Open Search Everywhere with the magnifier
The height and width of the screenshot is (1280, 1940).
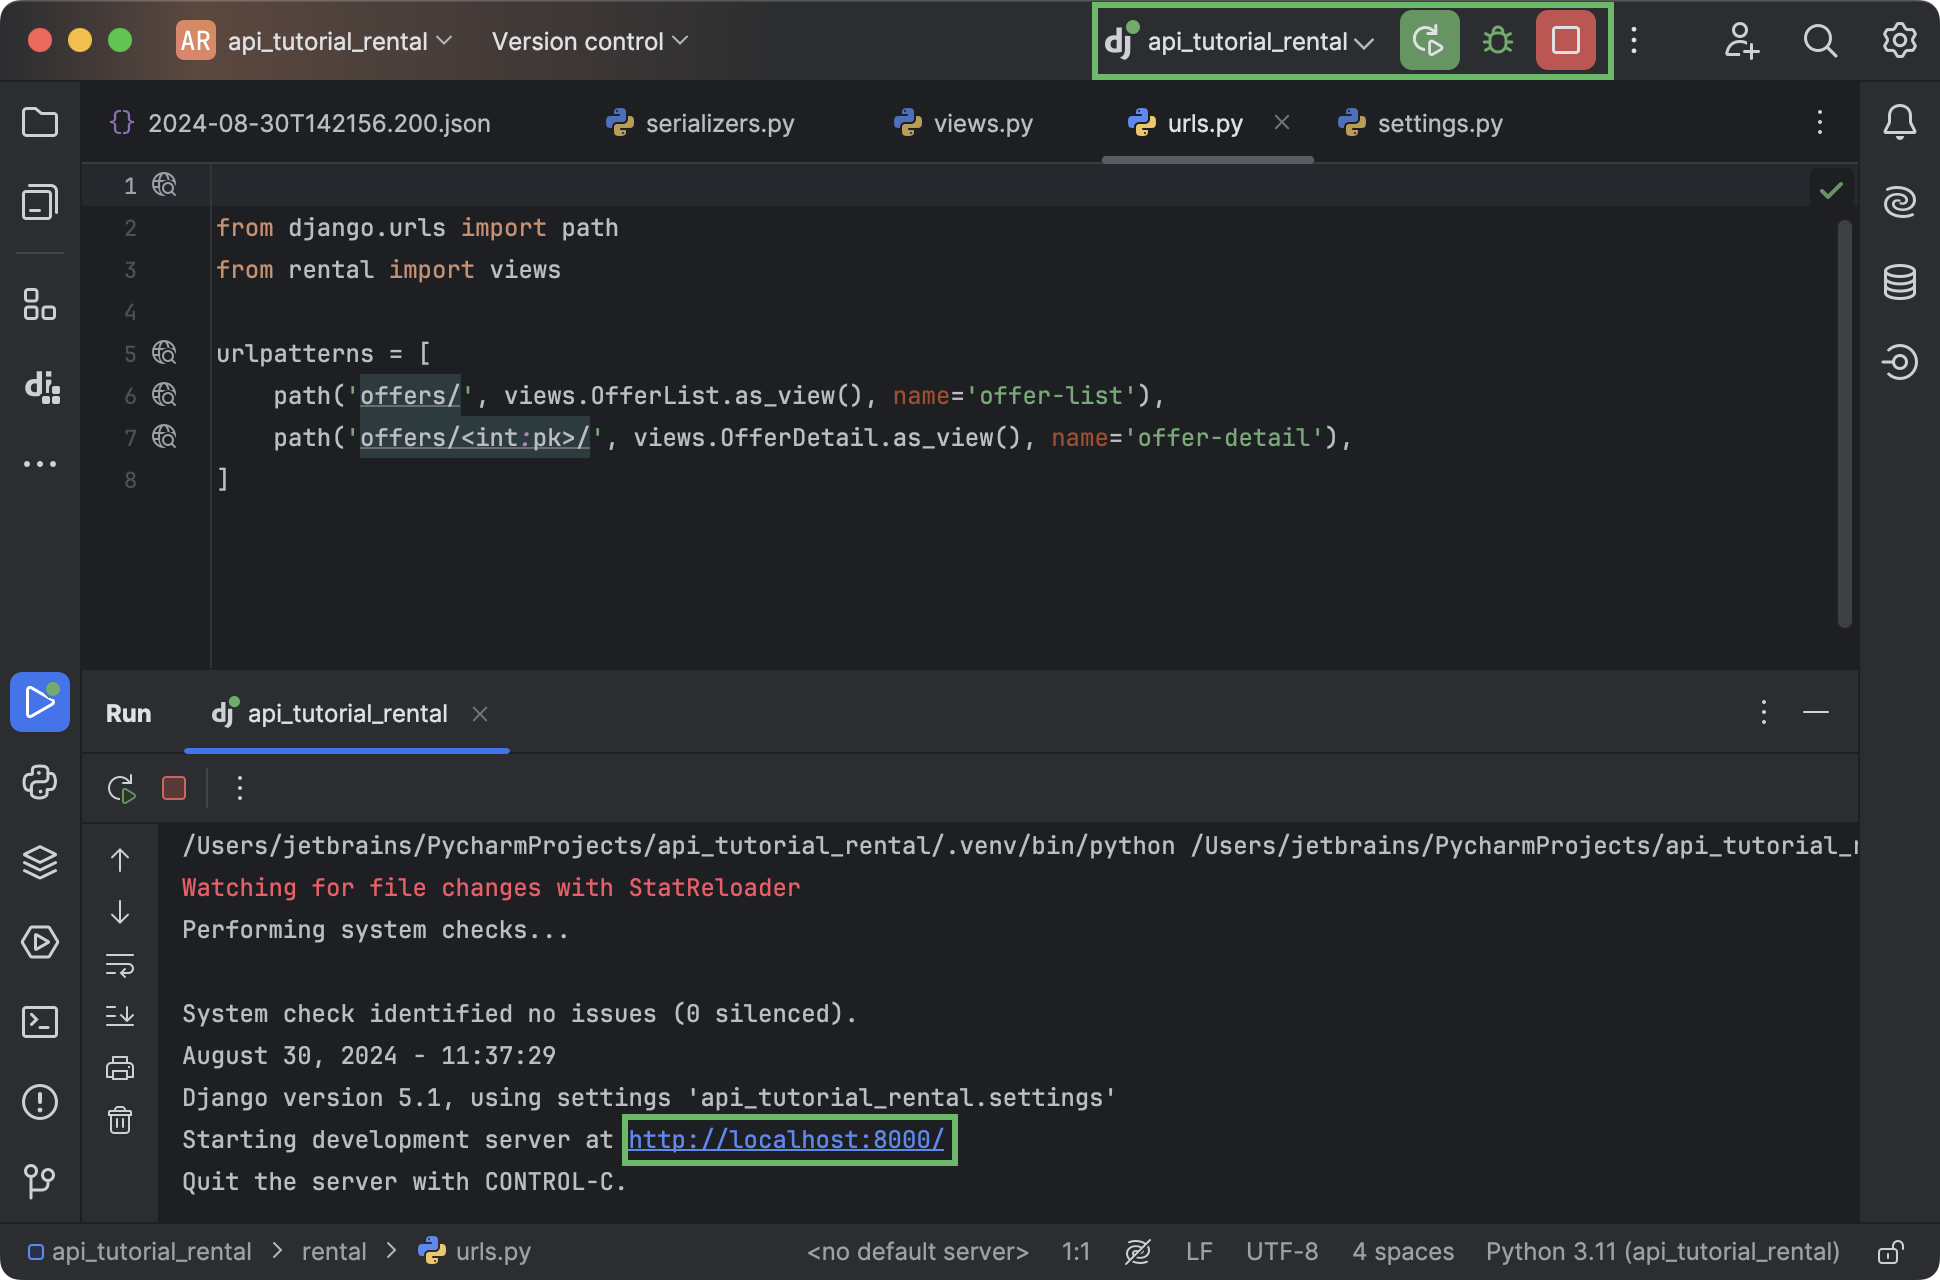coord(1820,41)
